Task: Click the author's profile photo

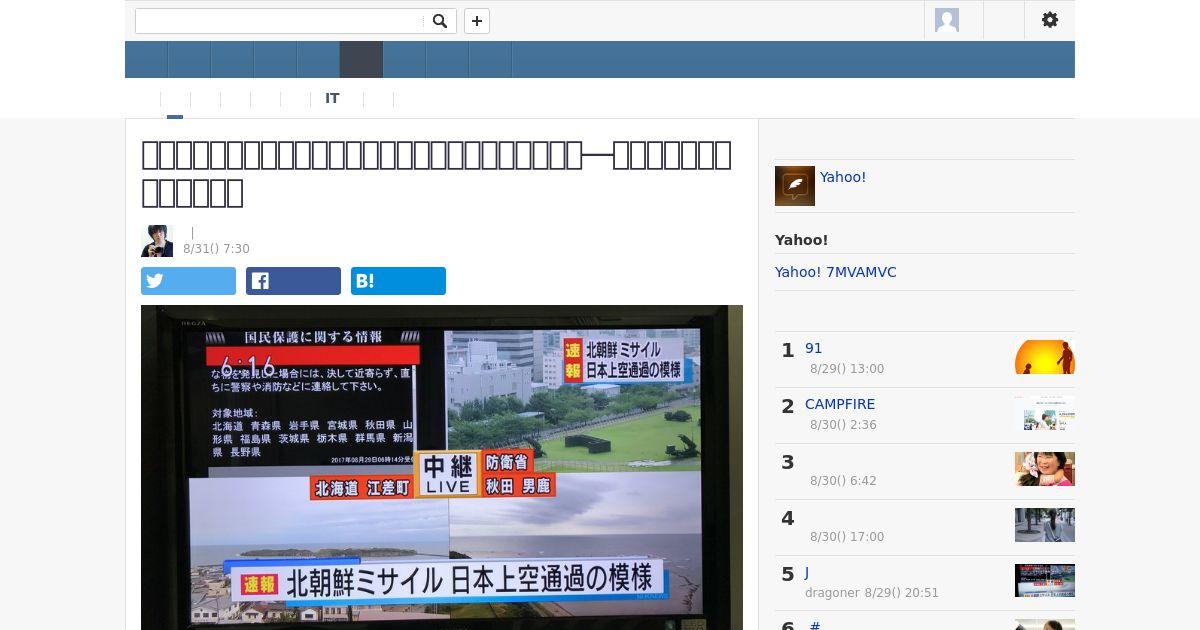Action: [x=157, y=241]
